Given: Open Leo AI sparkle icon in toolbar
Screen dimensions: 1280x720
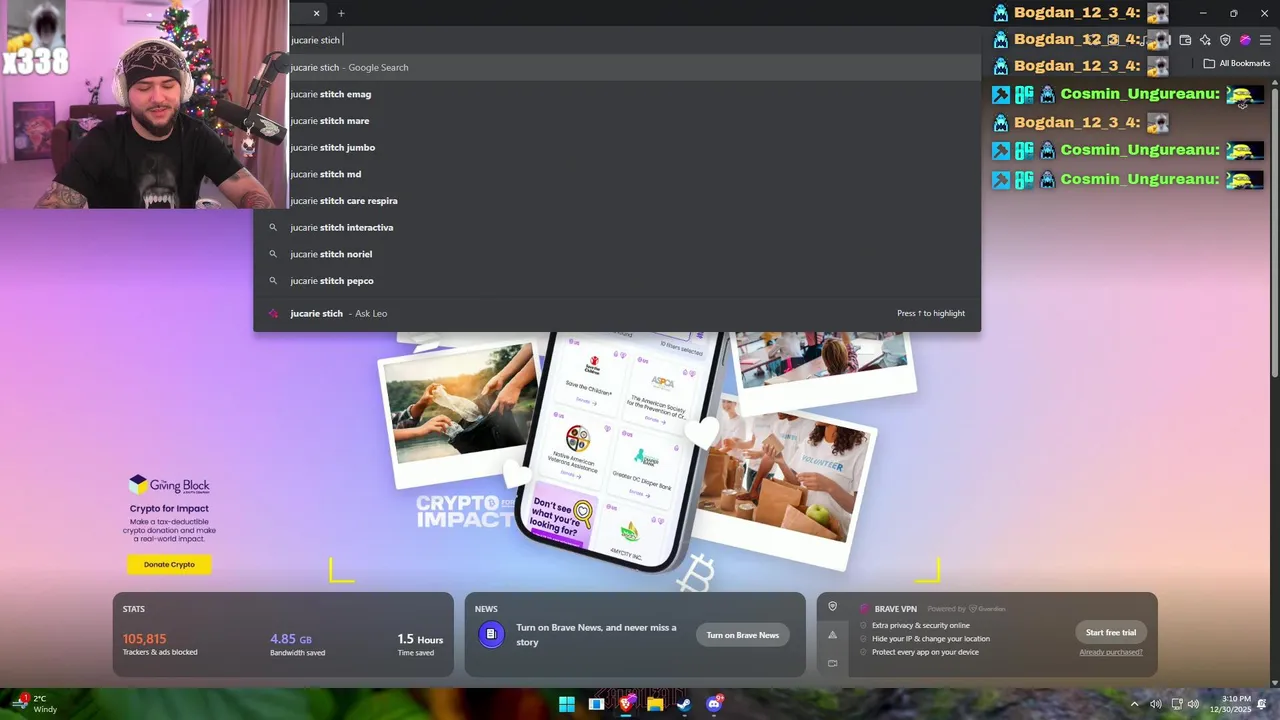Looking at the screenshot, I should pyautogui.click(x=1205, y=40).
